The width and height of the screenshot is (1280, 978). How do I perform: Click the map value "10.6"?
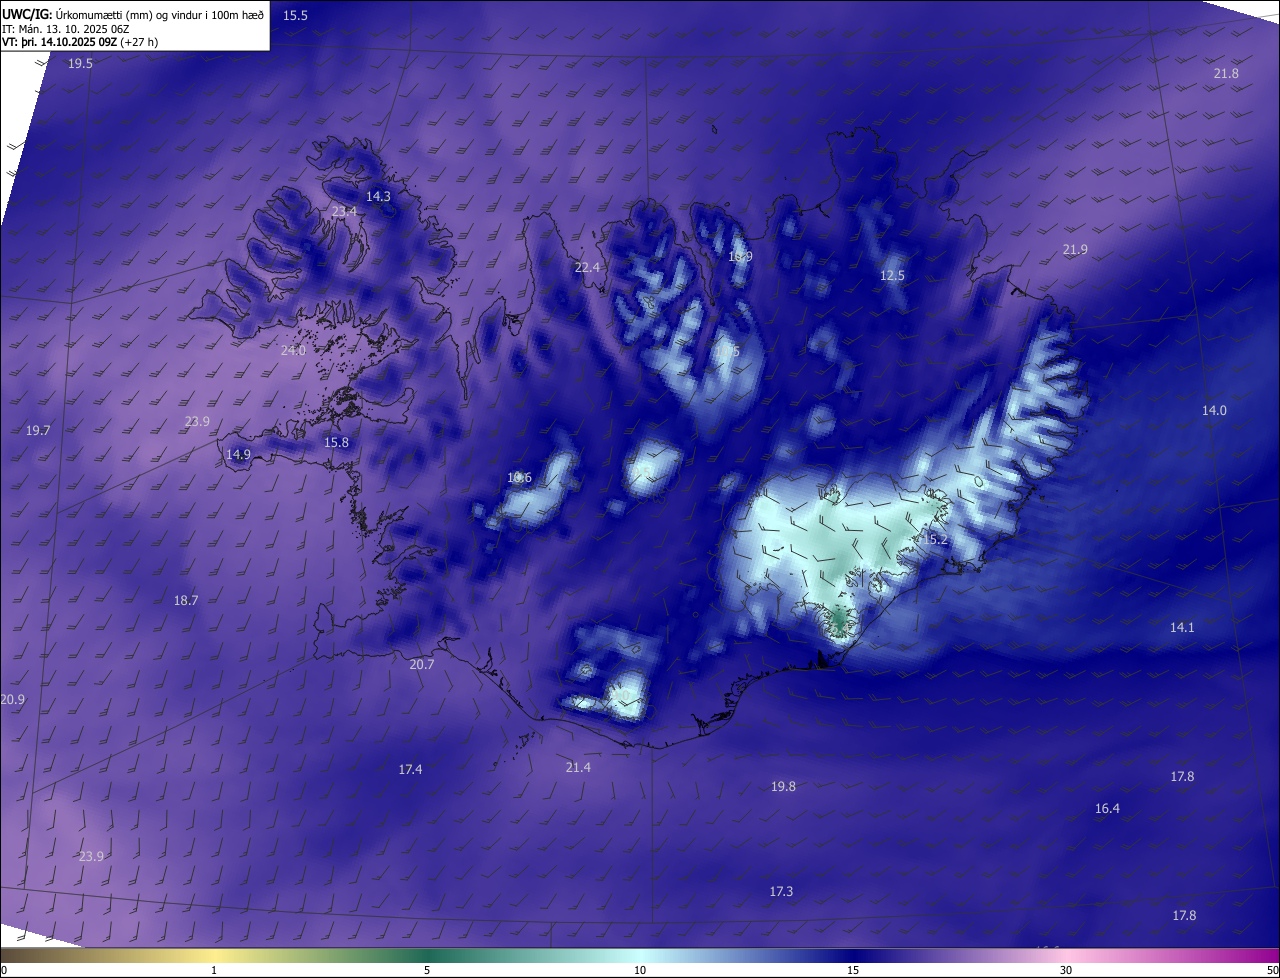coord(519,477)
